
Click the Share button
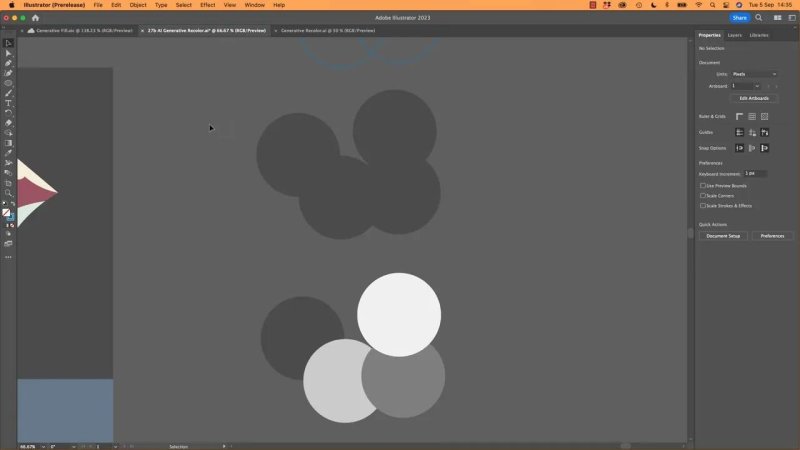(739, 18)
